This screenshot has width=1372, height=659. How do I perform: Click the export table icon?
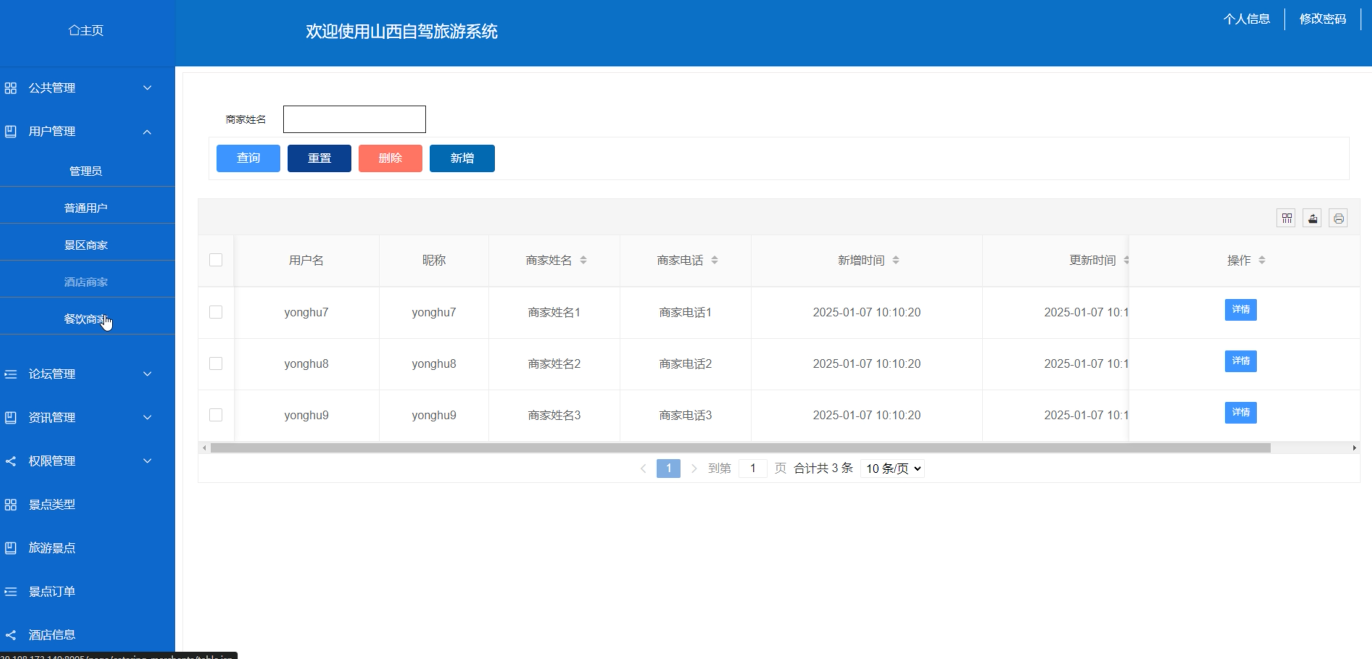click(x=1312, y=218)
